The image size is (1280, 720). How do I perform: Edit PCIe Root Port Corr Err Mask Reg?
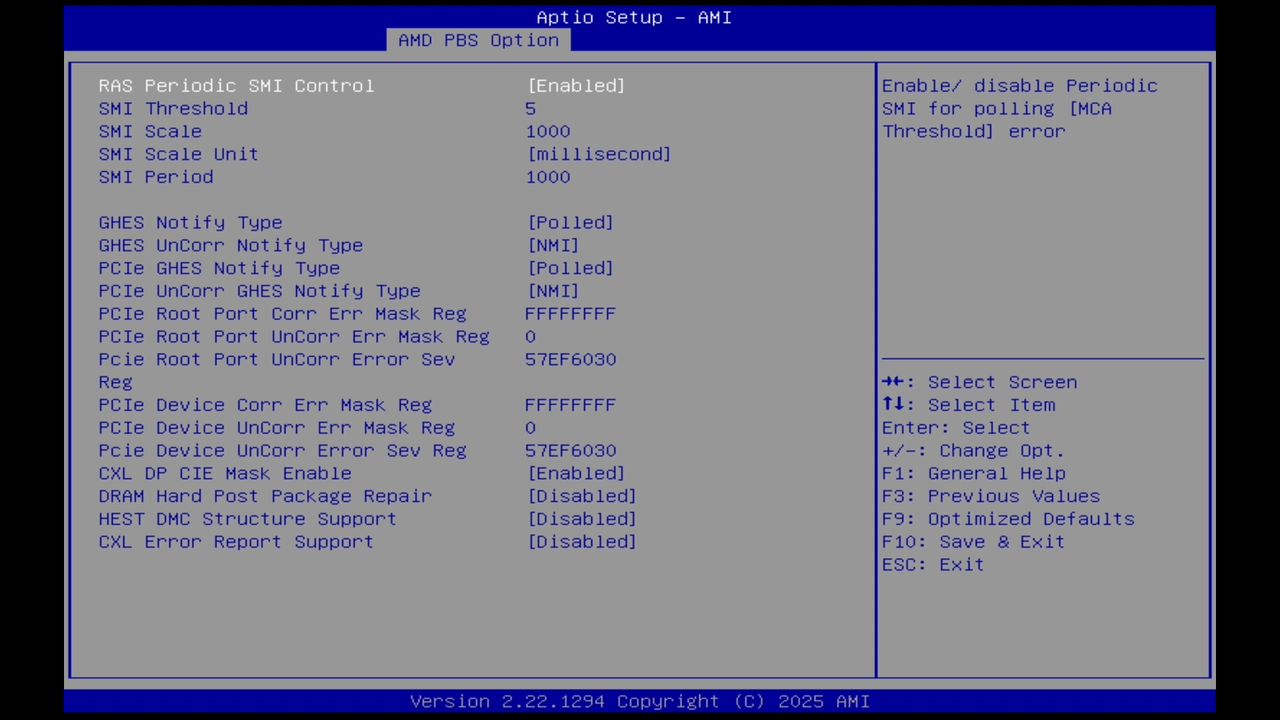tap(570, 313)
